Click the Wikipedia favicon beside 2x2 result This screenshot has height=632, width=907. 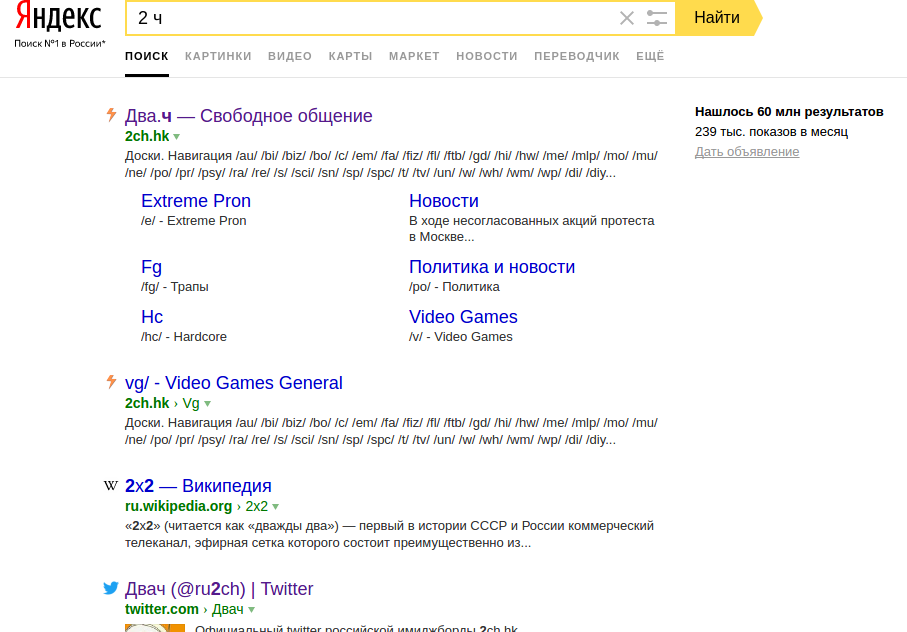tap(110, 485)
